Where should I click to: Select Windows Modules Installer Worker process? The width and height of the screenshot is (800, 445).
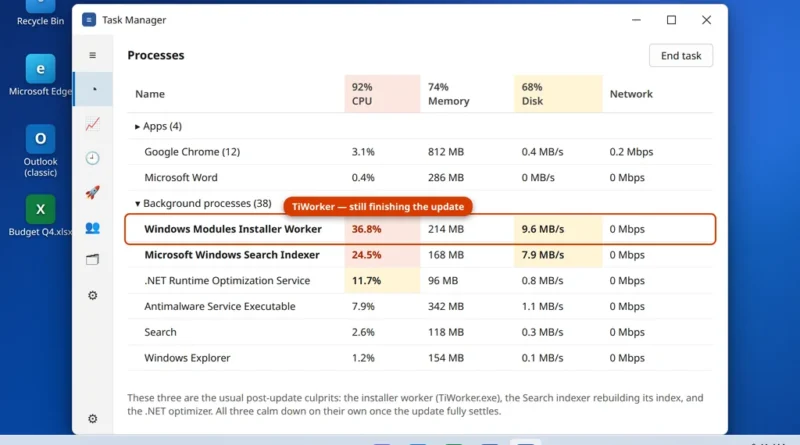(x=420, y=229)
